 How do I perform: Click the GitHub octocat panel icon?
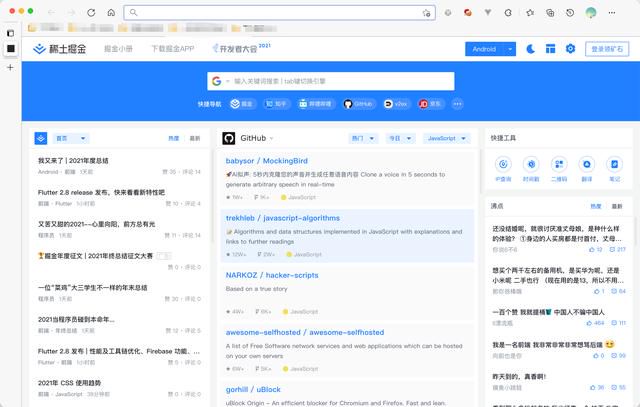(x=229, y=138)
